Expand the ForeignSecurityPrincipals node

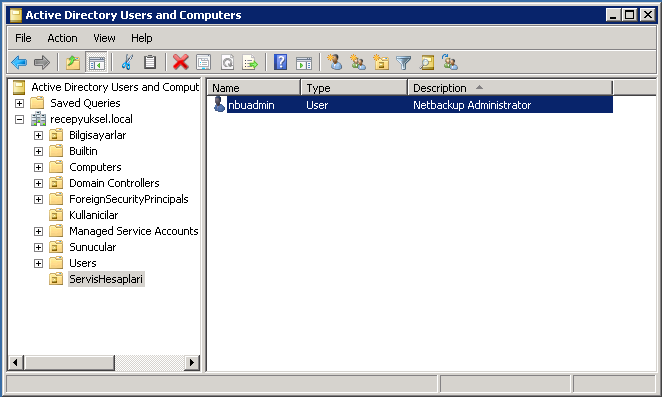click(x=38, y=199)
